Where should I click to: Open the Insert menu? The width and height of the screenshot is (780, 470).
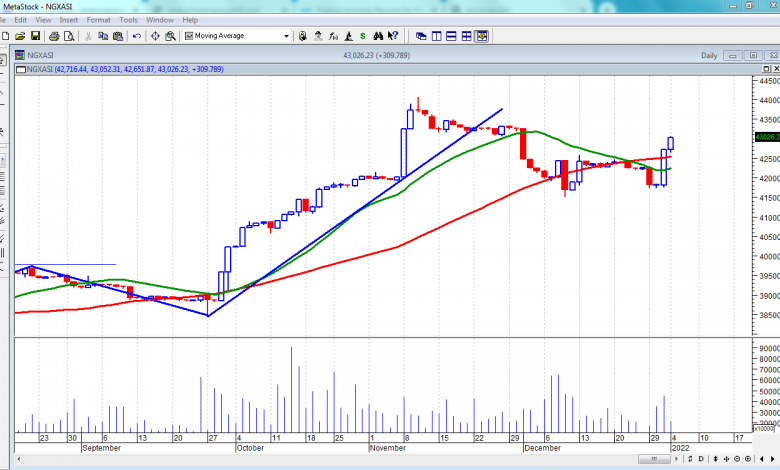pyautogui.click(x=69, y=20)
